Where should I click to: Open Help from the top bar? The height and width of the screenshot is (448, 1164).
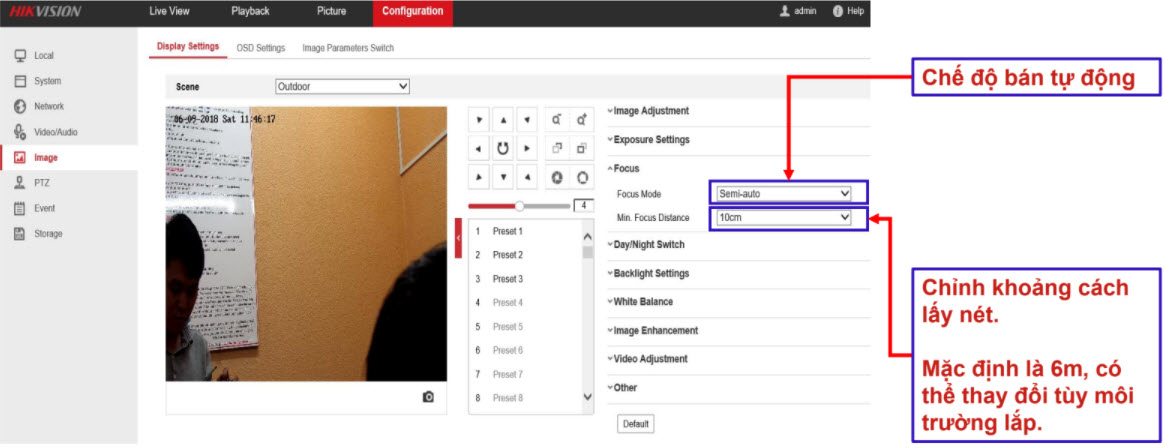pos(848,11)
